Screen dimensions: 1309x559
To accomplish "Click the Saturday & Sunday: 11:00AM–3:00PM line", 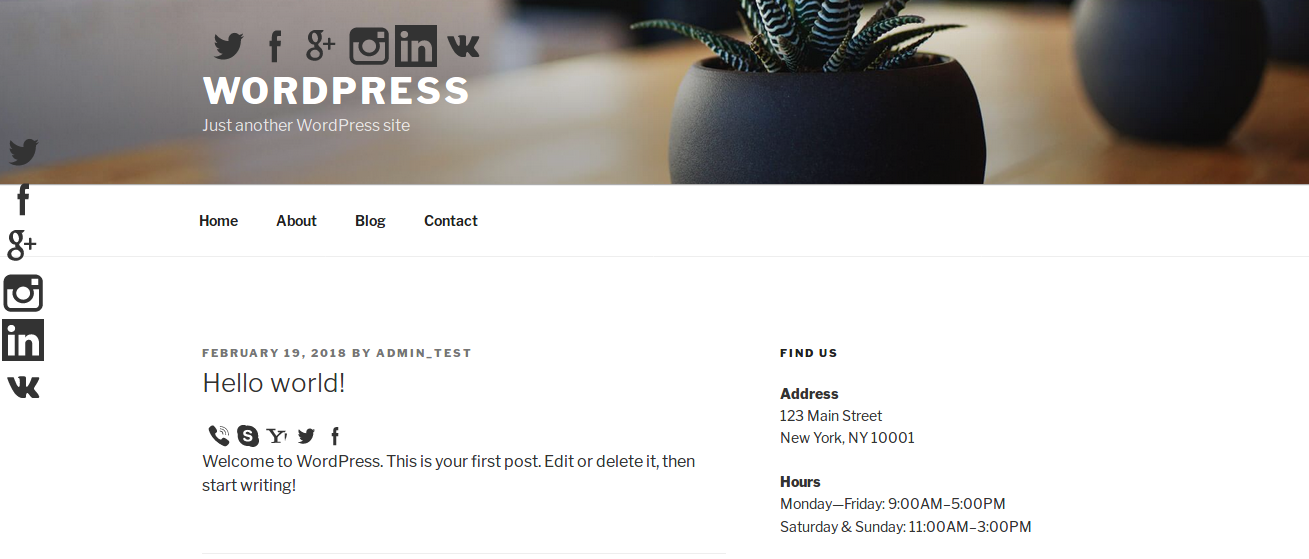I will [906, 527].
